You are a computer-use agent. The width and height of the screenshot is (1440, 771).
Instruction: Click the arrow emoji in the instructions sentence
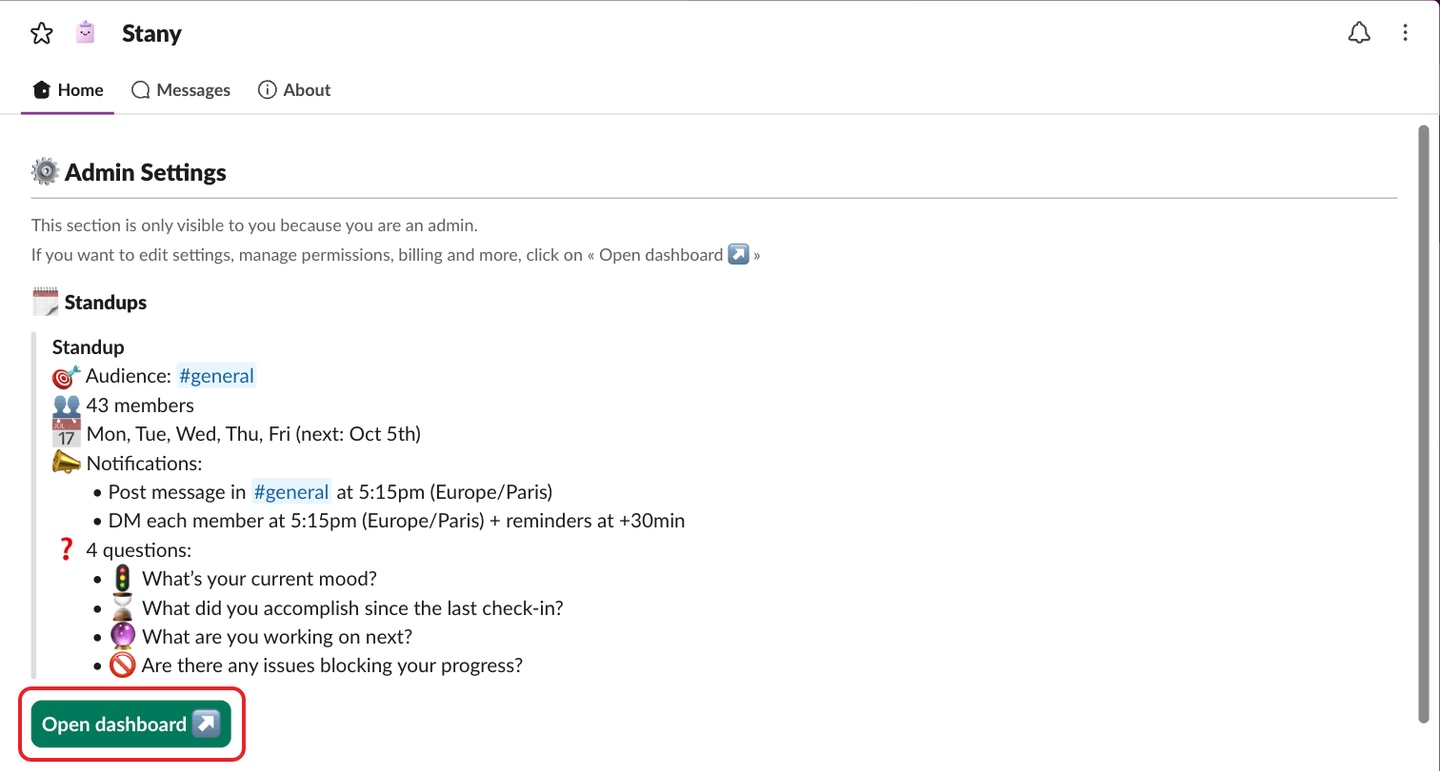[738, 254]
